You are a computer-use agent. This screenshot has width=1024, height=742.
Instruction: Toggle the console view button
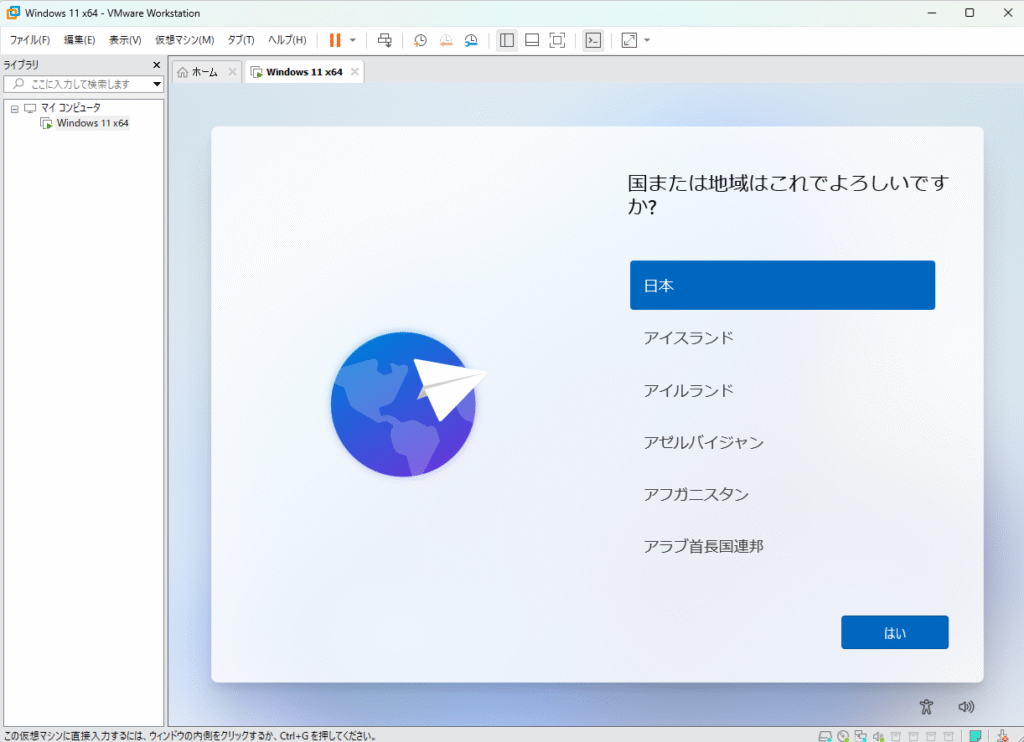coord(593,40)
